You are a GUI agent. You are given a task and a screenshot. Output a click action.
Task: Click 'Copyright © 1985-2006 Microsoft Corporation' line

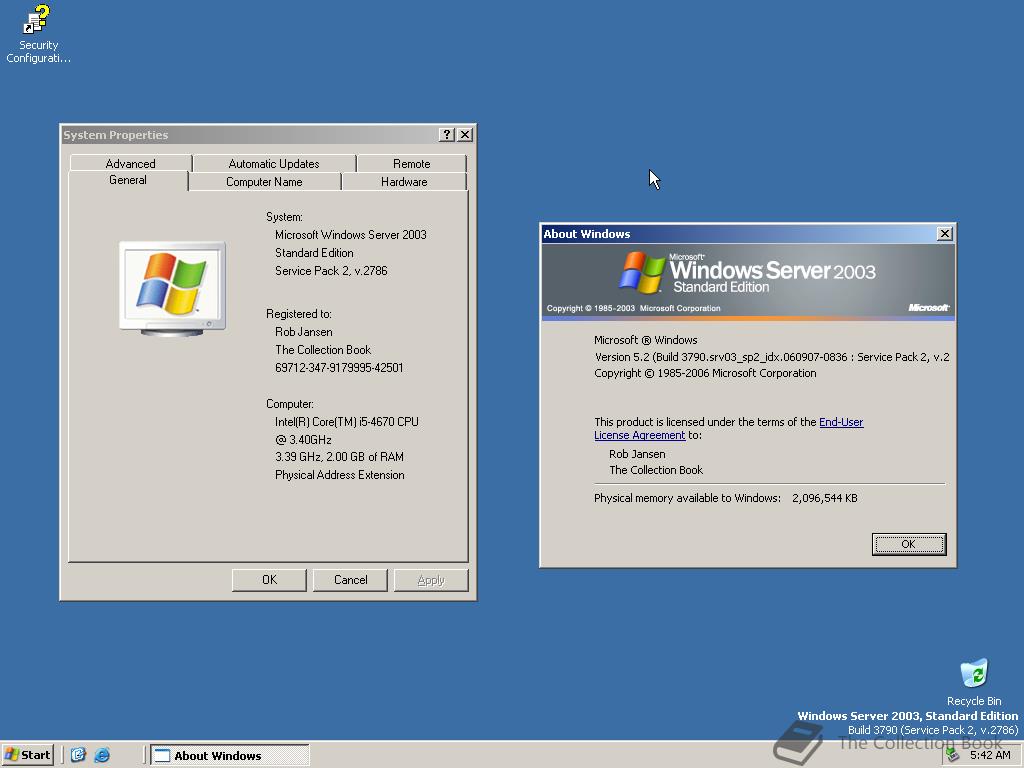click(x=705, y=373)
